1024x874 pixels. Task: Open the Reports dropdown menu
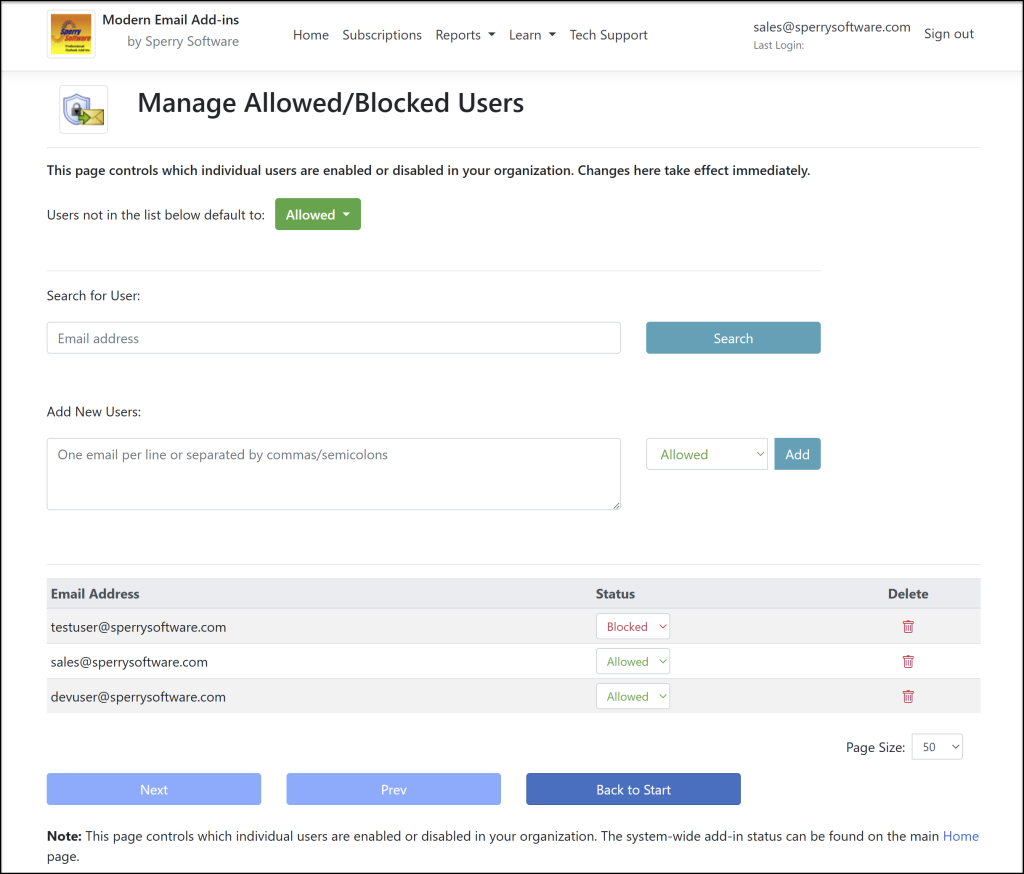pos(464,34)
